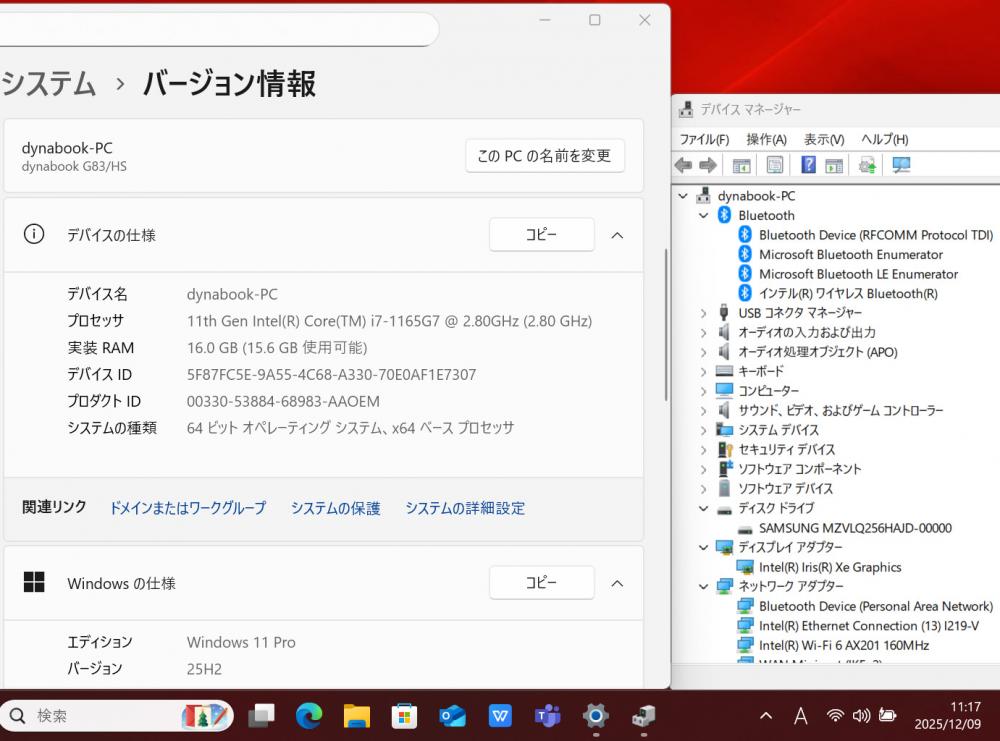Collapse the Bluetooth tree node
Screen dimensions: 1000x741
coord(704,216)
